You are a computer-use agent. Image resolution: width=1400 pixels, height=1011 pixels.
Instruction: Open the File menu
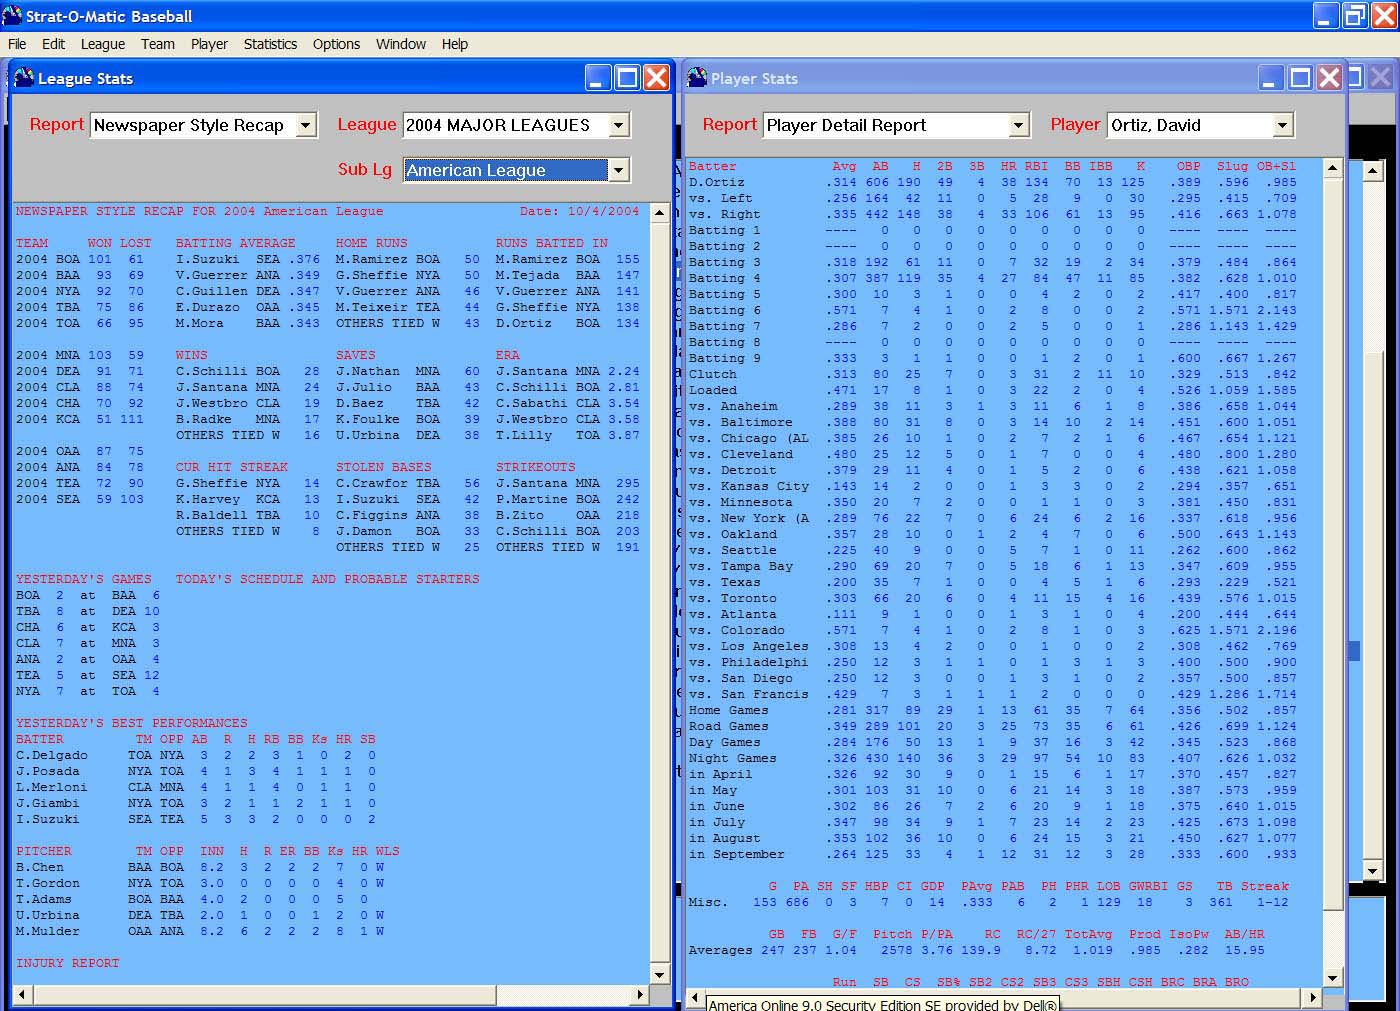click(17, 44)
